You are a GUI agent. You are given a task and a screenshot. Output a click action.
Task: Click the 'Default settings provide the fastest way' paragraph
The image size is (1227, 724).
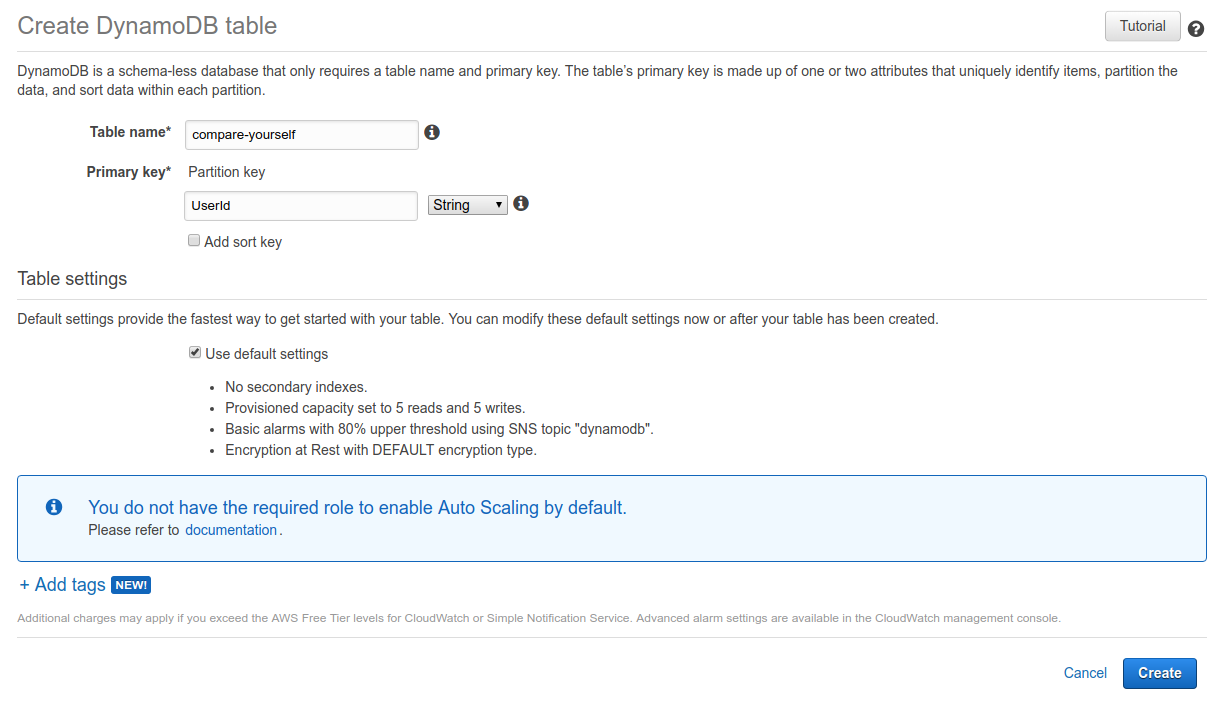coord(478,319)
